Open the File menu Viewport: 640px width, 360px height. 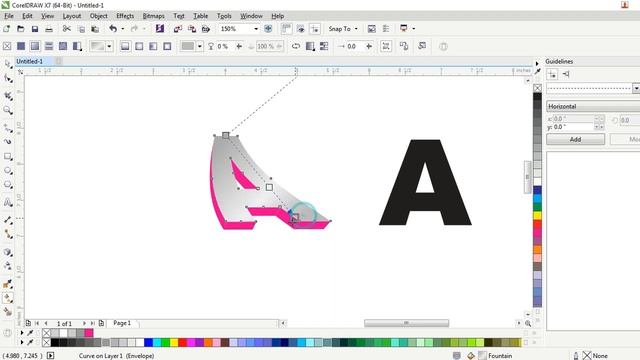tap(9, 16)
